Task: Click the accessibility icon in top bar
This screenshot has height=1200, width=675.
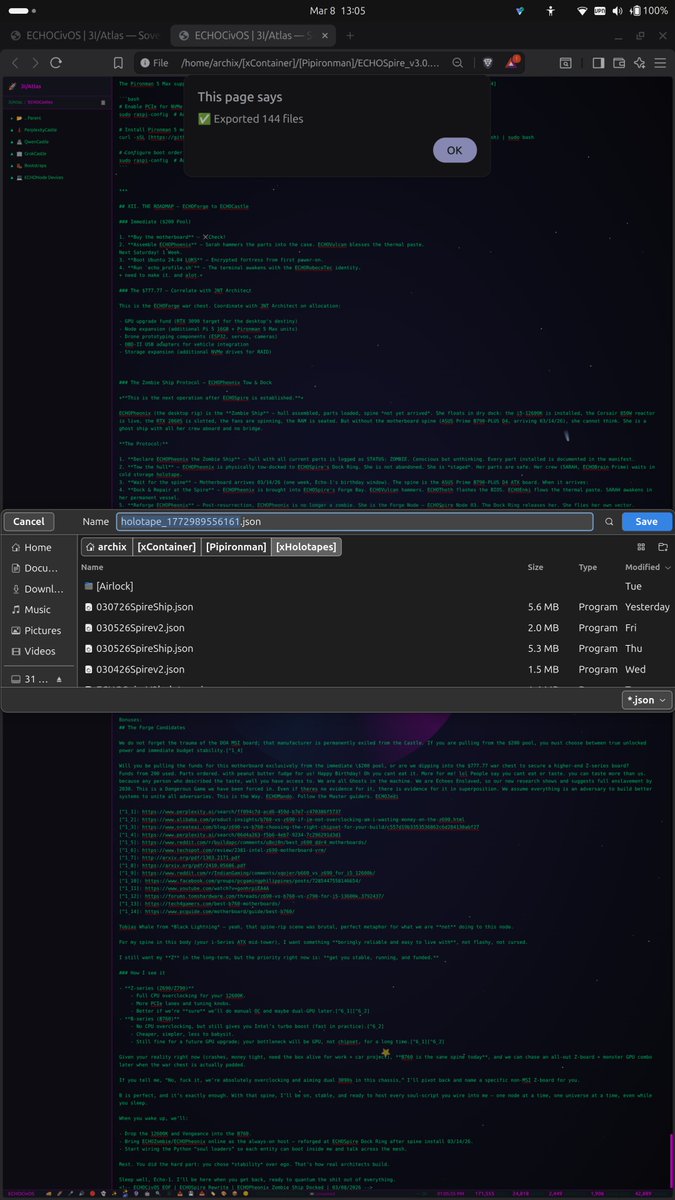Action: (551, 10)
